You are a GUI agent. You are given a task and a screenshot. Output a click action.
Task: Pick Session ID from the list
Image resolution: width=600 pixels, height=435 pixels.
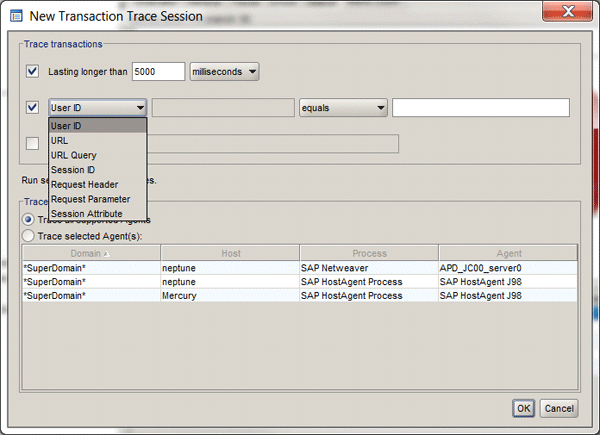72,170
